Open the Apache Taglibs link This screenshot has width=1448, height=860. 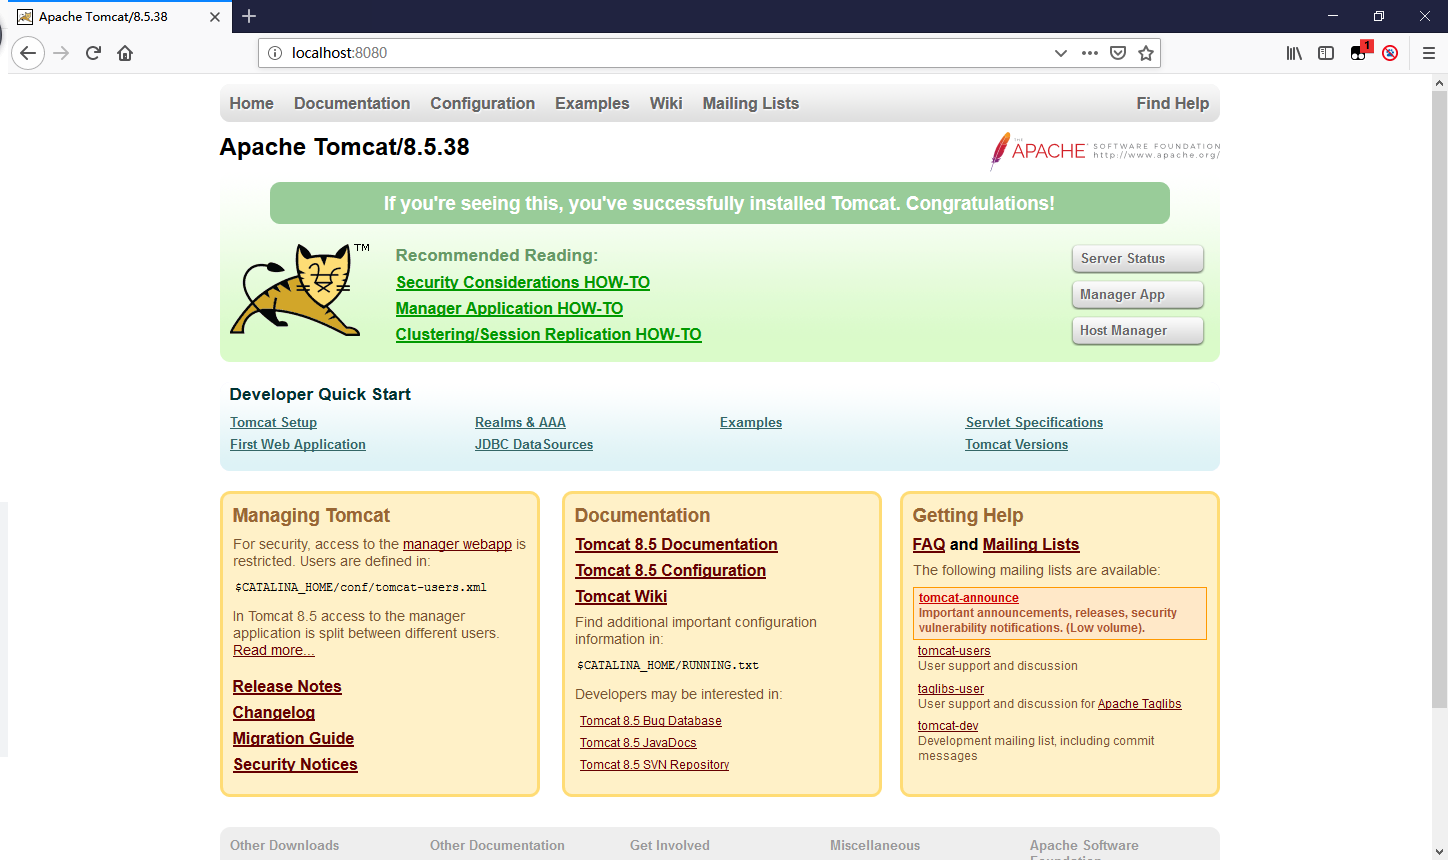(1140, 704)
